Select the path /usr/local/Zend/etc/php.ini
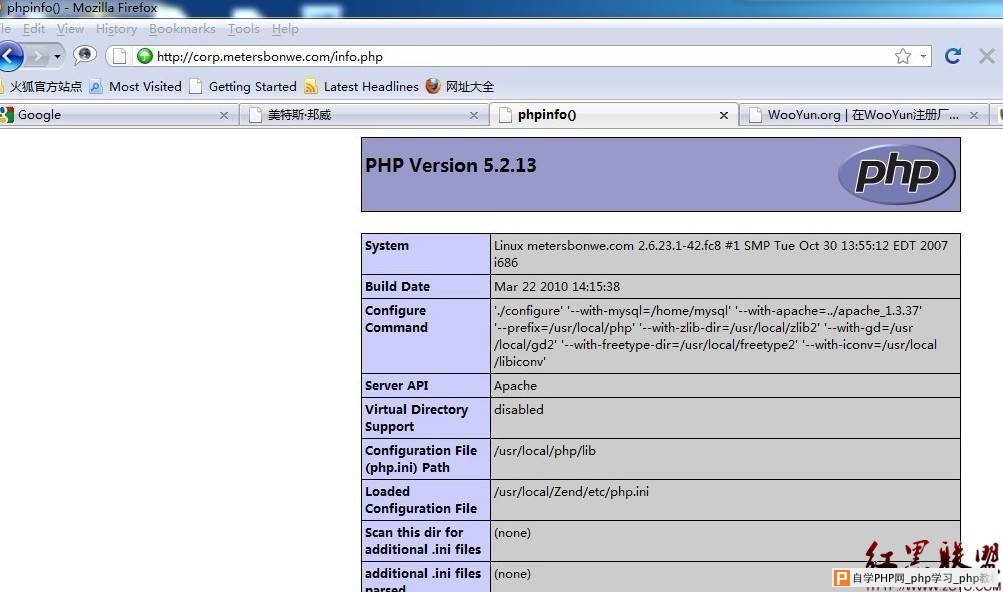 [571, 492]
